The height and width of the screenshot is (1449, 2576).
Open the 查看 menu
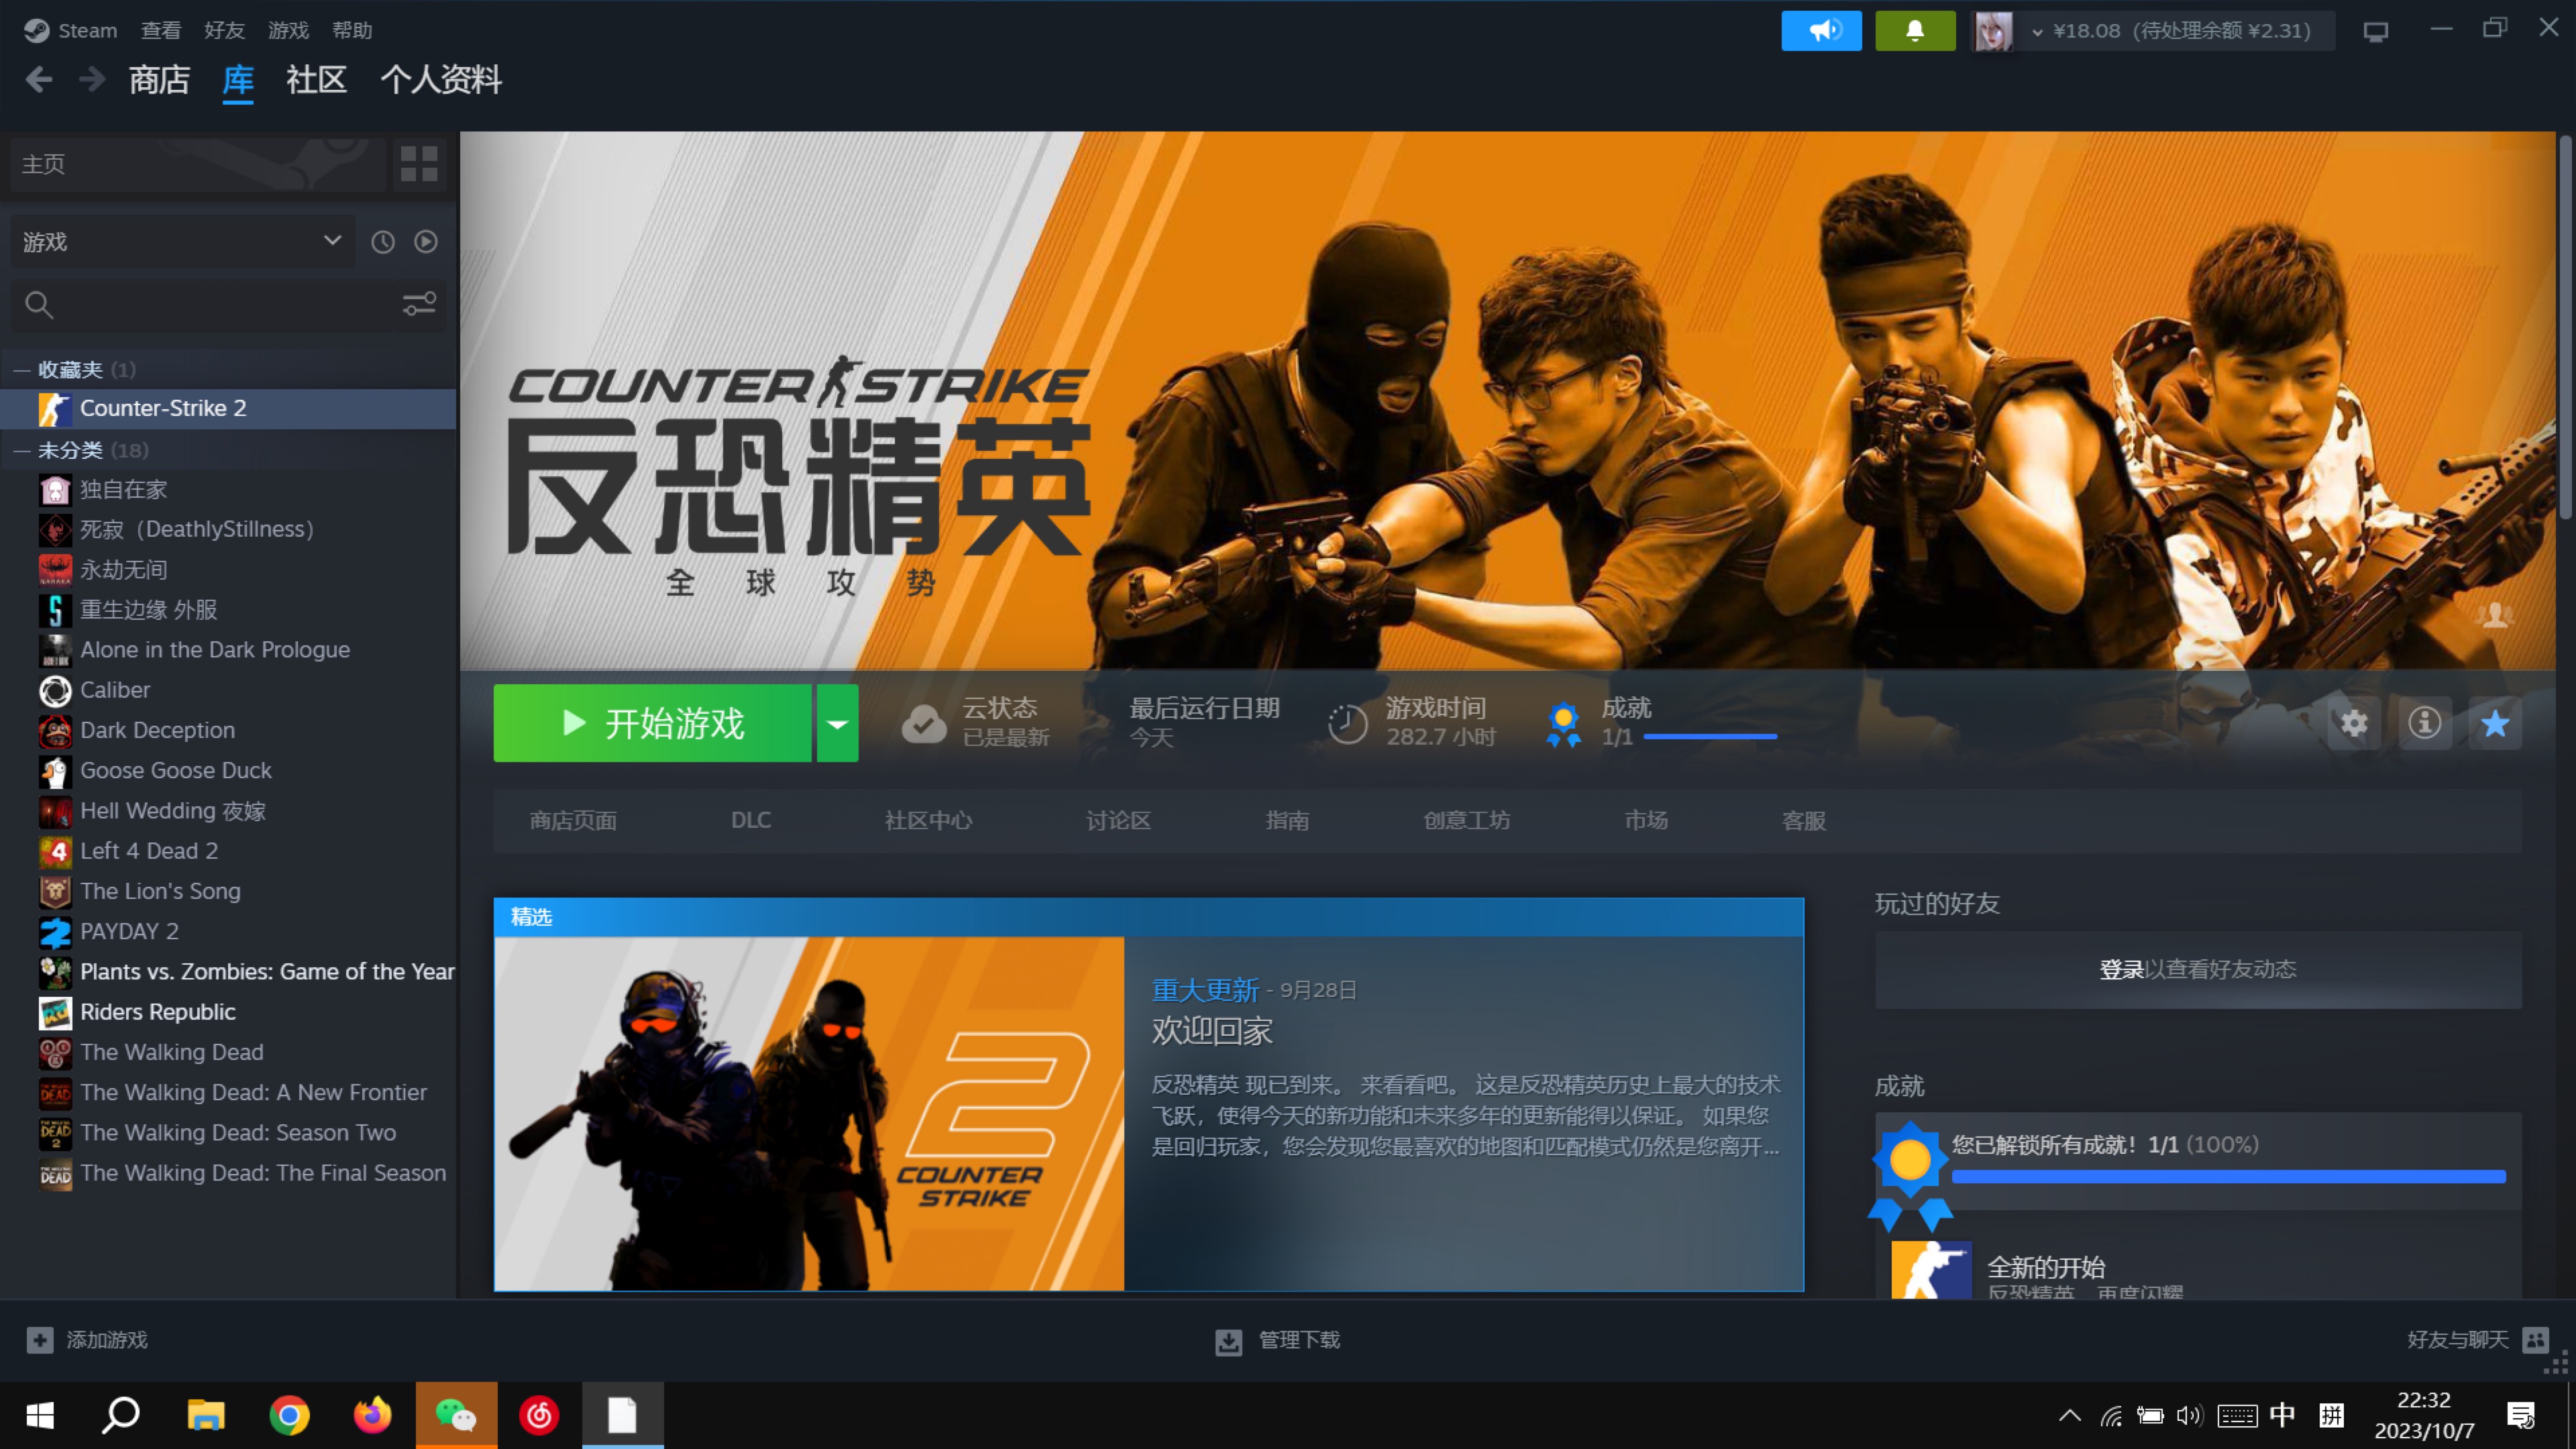tap(160, 30)
